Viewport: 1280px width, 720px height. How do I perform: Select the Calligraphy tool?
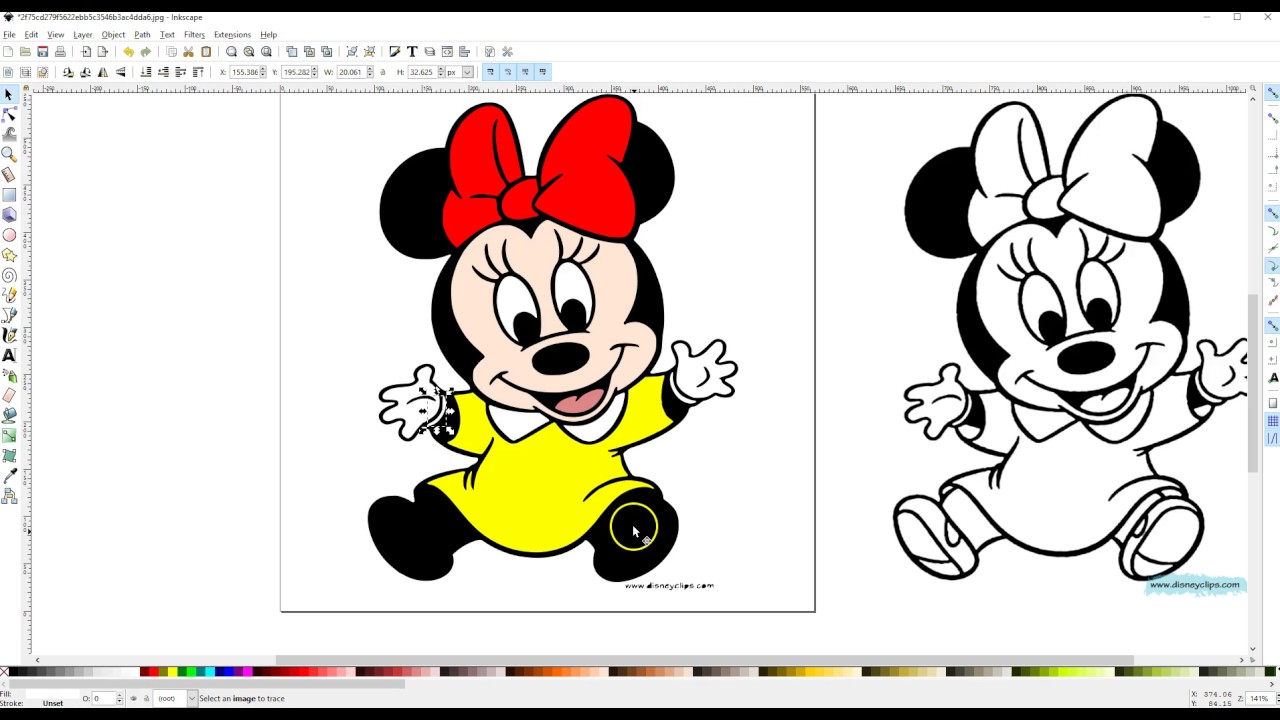pyautogui.click(x=9, y=336)
